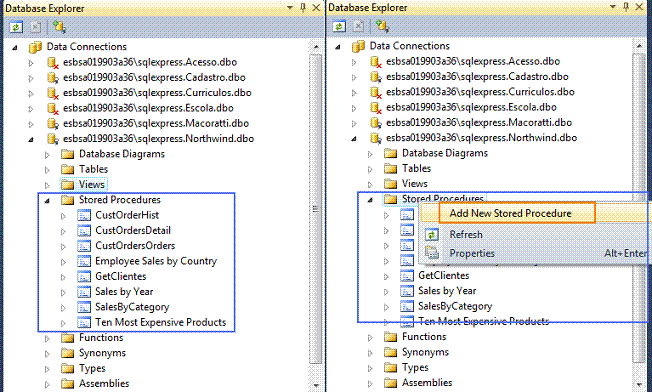
Task: Select CustOrdersOrders in left panel
Action: click(x=135, y=246)
